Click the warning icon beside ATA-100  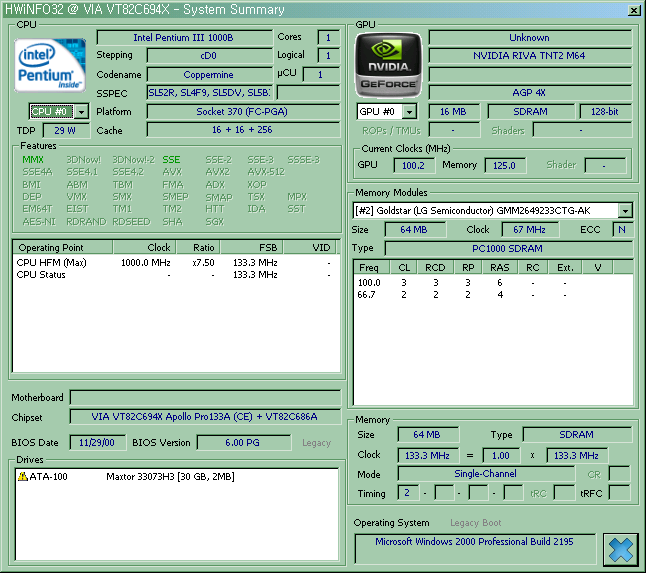tap(23, 477)
